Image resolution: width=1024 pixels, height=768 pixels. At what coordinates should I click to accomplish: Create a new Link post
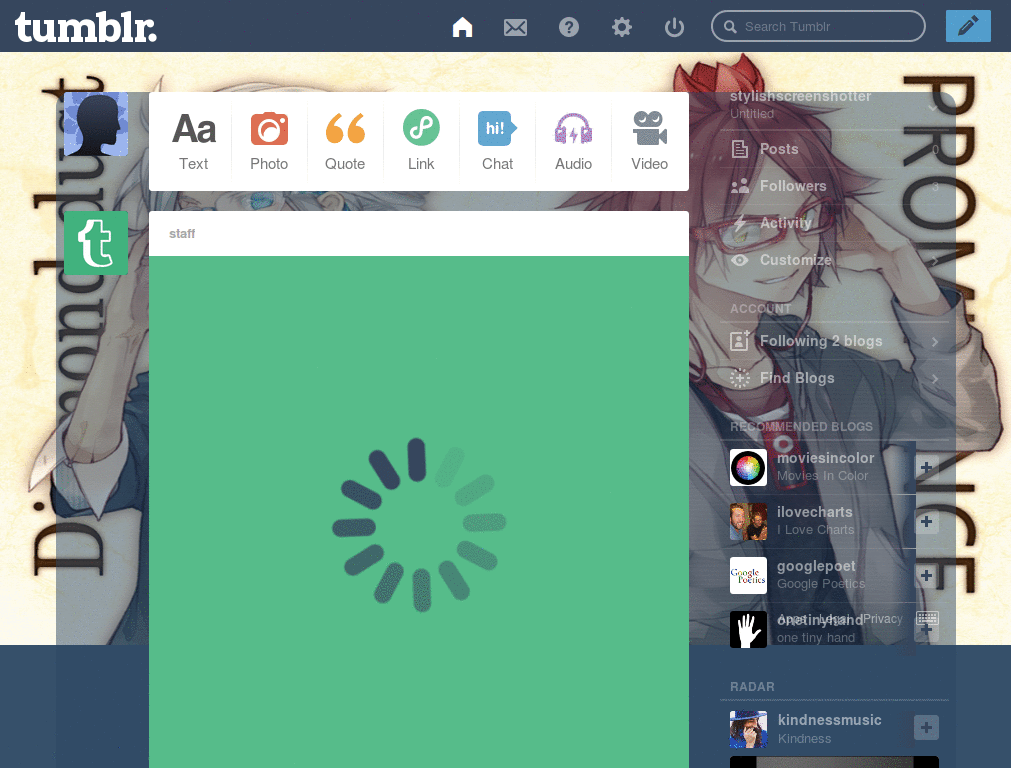point(421,142)
